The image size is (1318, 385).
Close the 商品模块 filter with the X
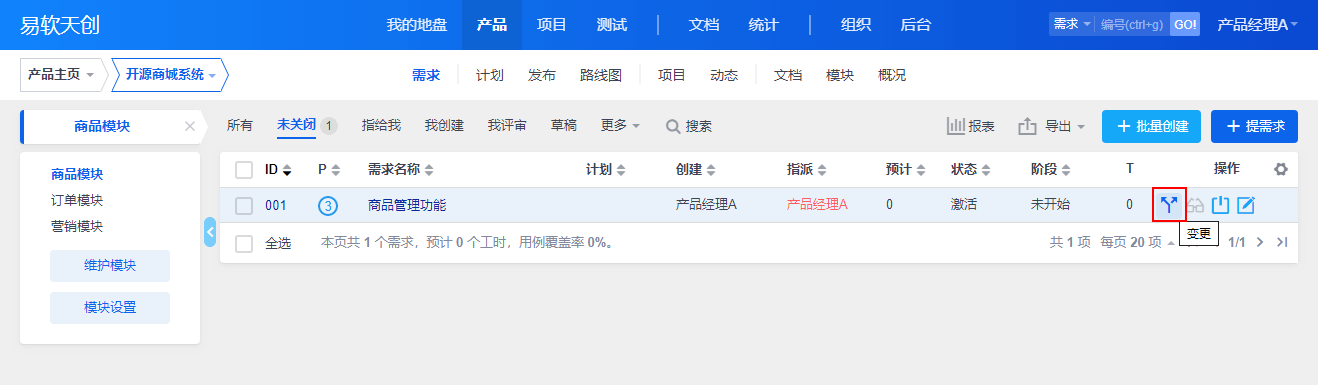[190, 126]
